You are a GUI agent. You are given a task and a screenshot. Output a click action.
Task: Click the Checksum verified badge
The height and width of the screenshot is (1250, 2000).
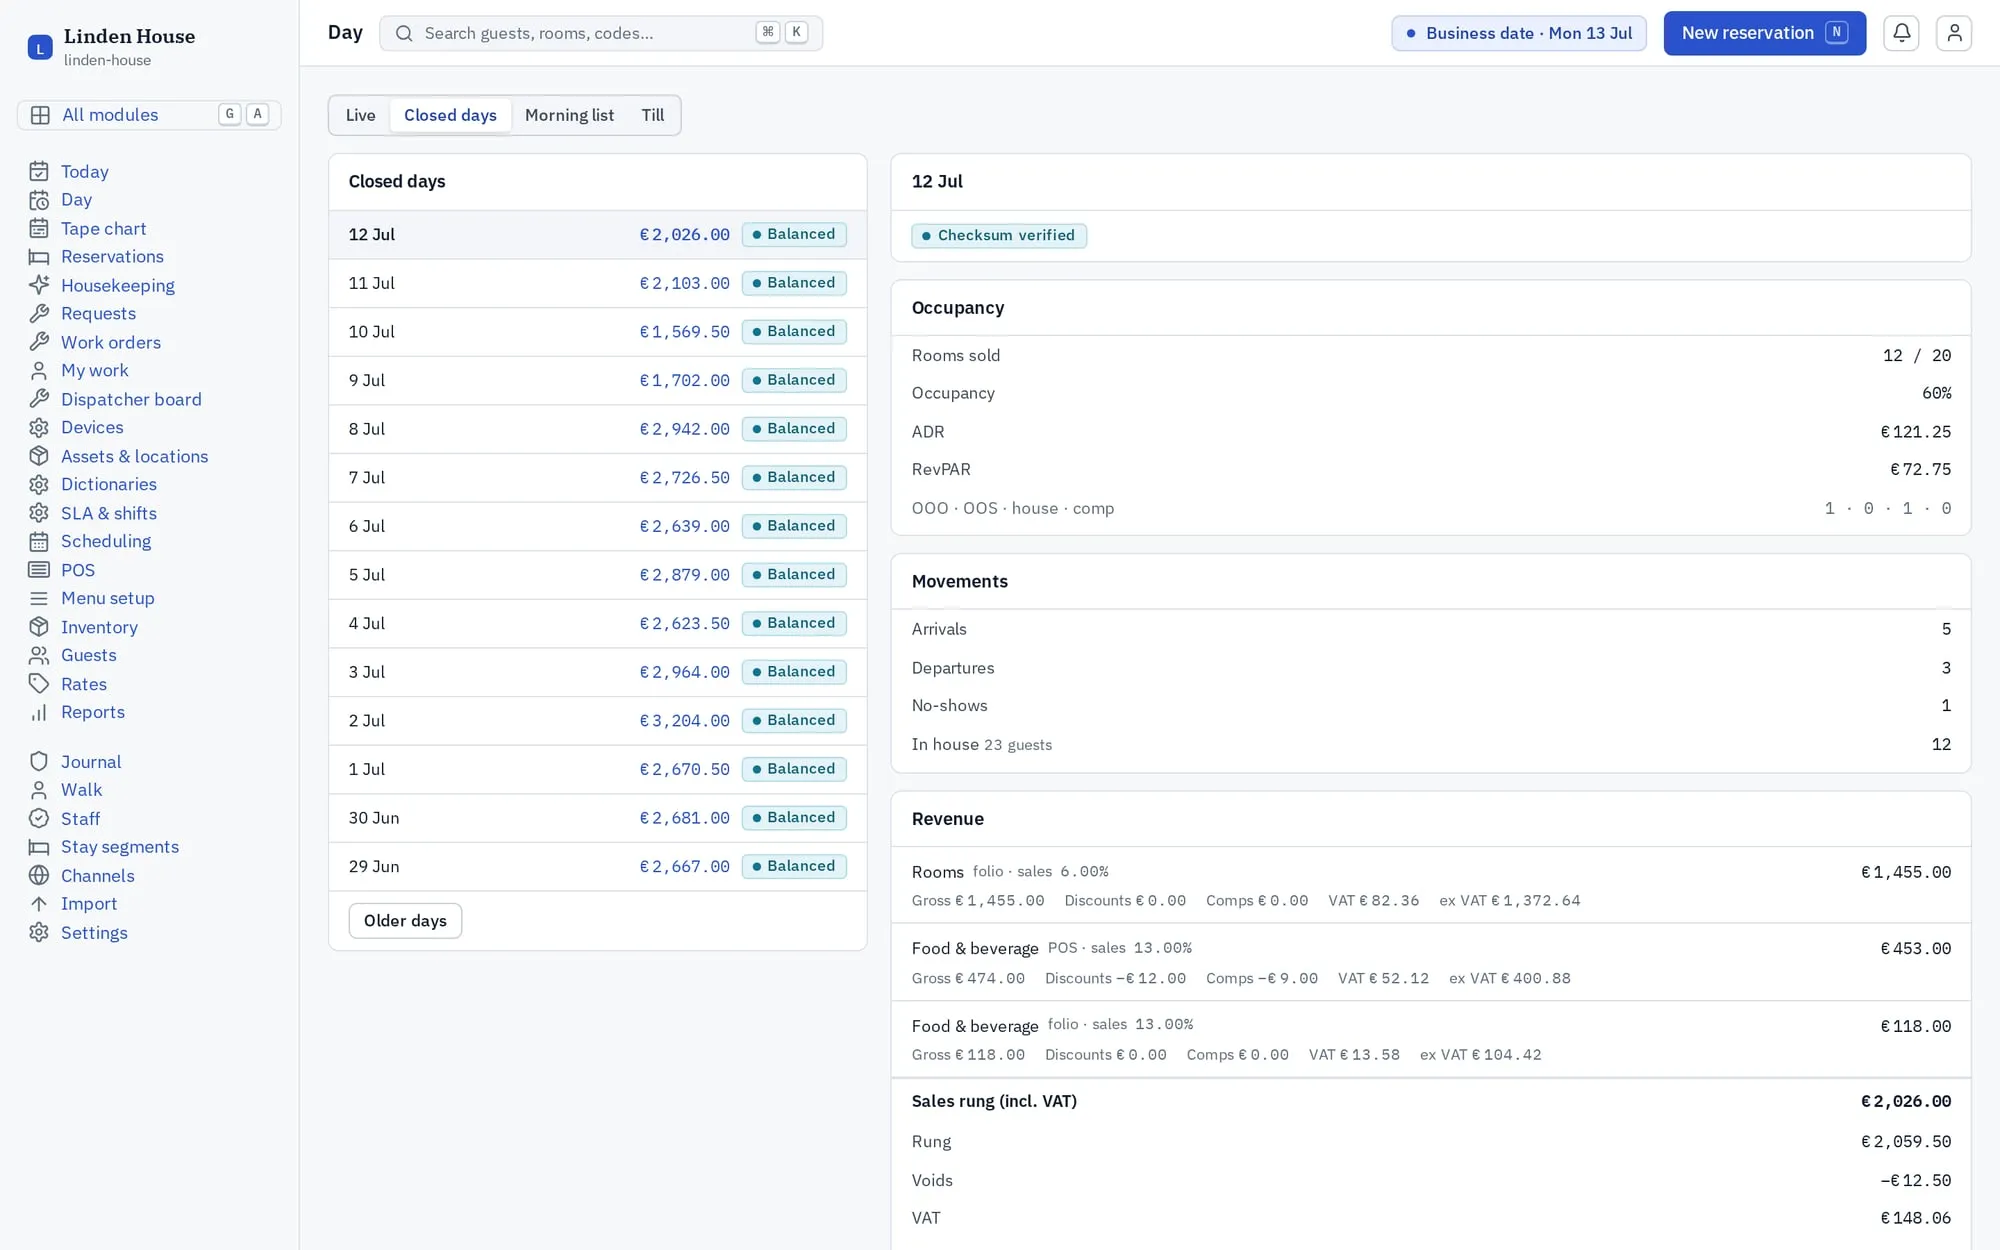pyautogui.click(x=999, y=236)
